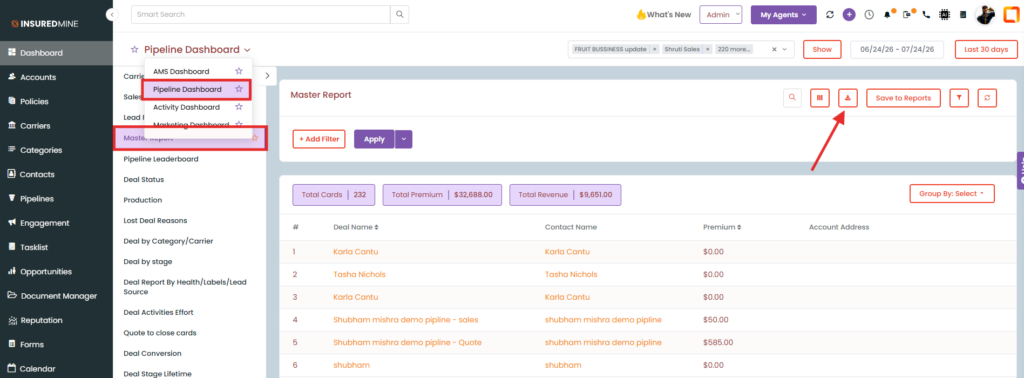
Task: Click the document notes icon beside AI chip
Action: pos(963,14)
